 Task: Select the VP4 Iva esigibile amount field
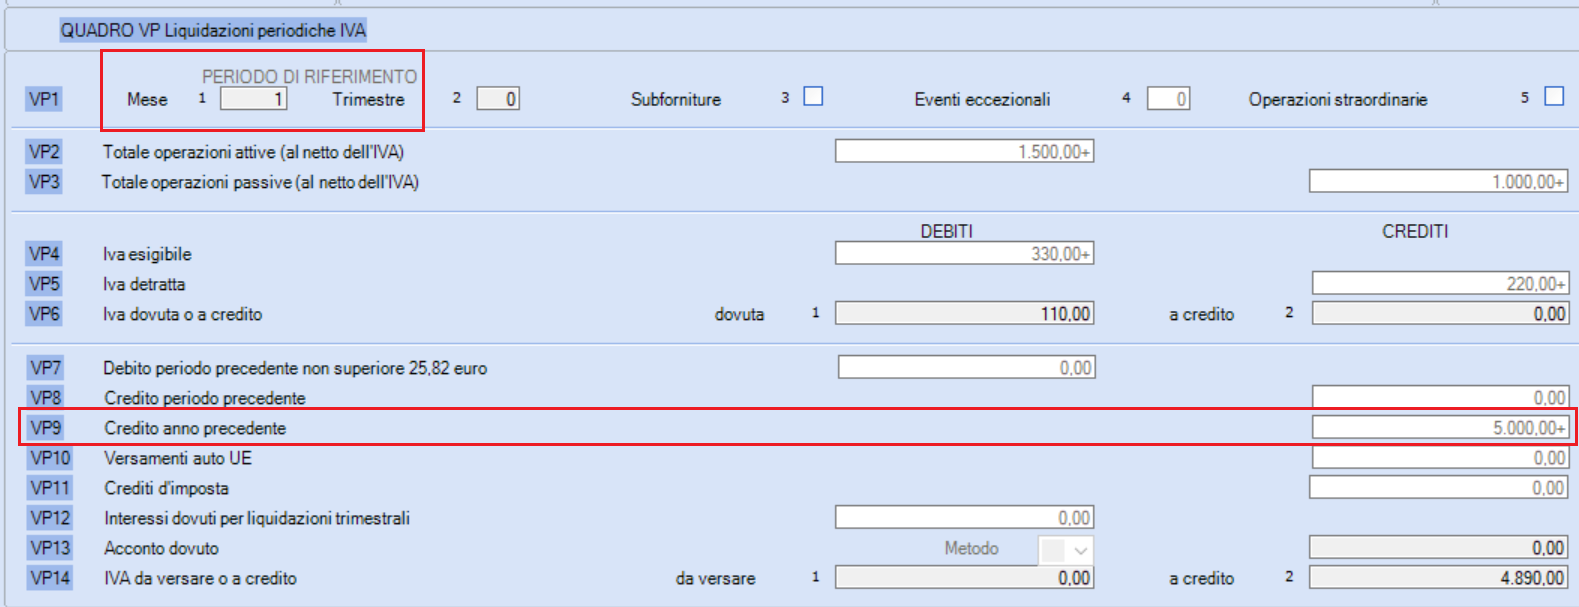[965, 253]
